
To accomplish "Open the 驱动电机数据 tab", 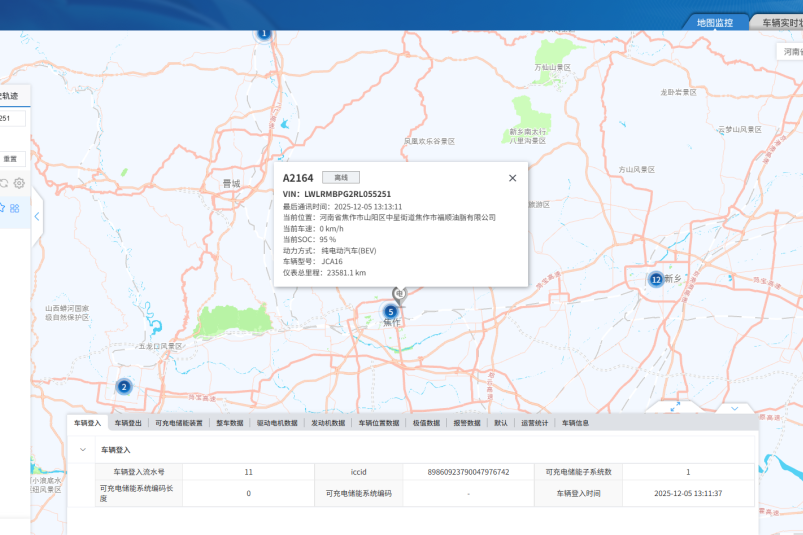I will coord(277,423).
